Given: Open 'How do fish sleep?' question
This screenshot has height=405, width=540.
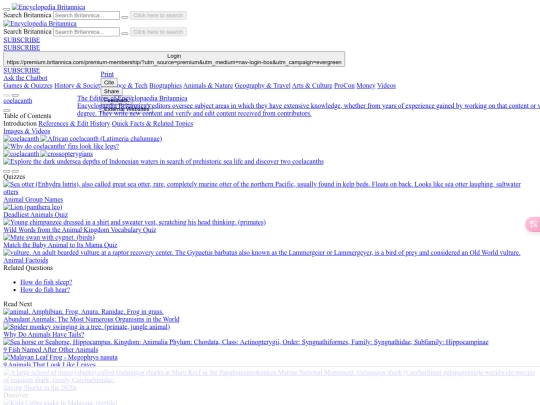Looking at the screenshot, I should 46,282.
